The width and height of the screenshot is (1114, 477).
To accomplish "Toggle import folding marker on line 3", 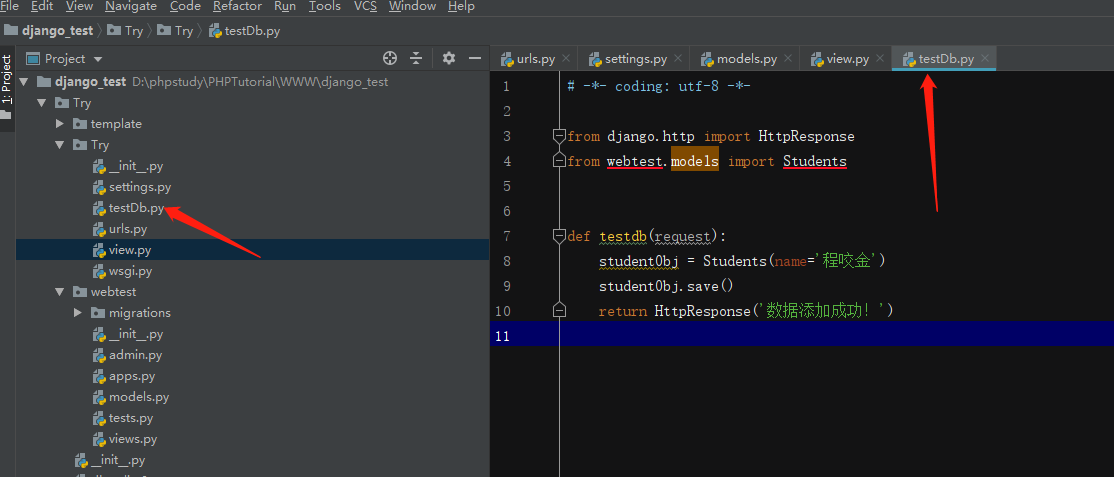I will pos(559,136).
